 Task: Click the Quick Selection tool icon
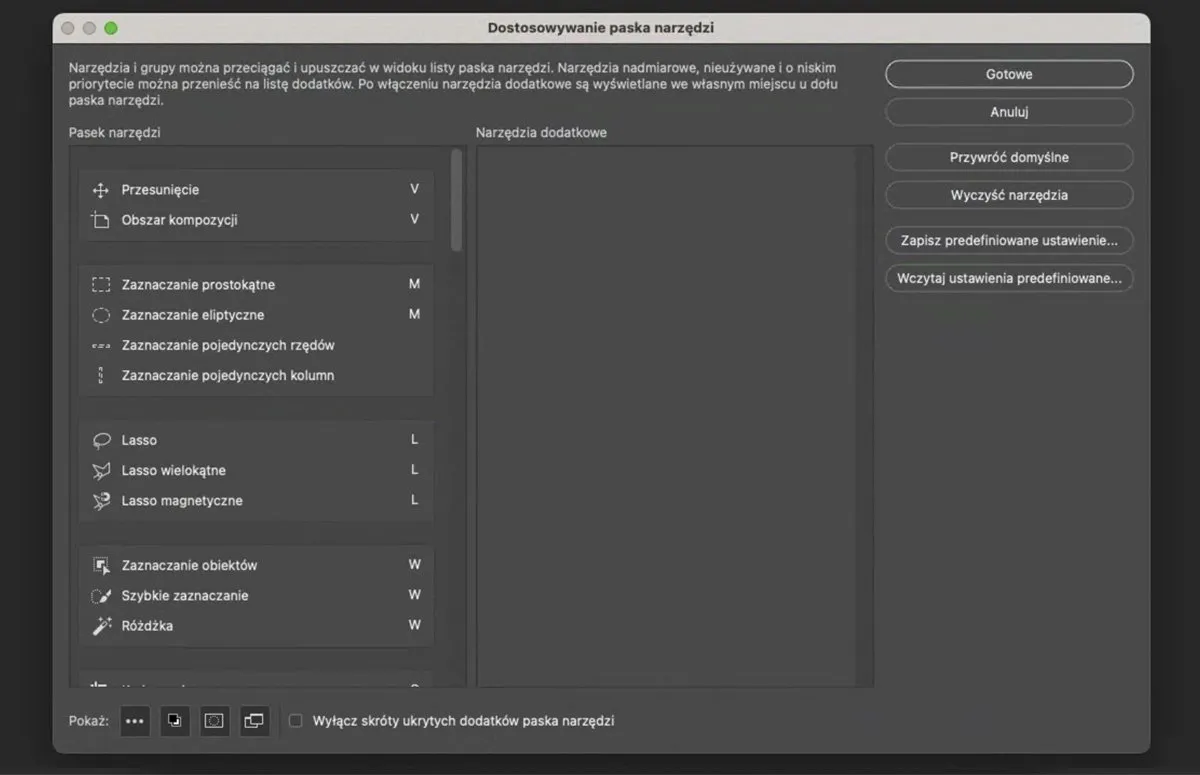100,595
